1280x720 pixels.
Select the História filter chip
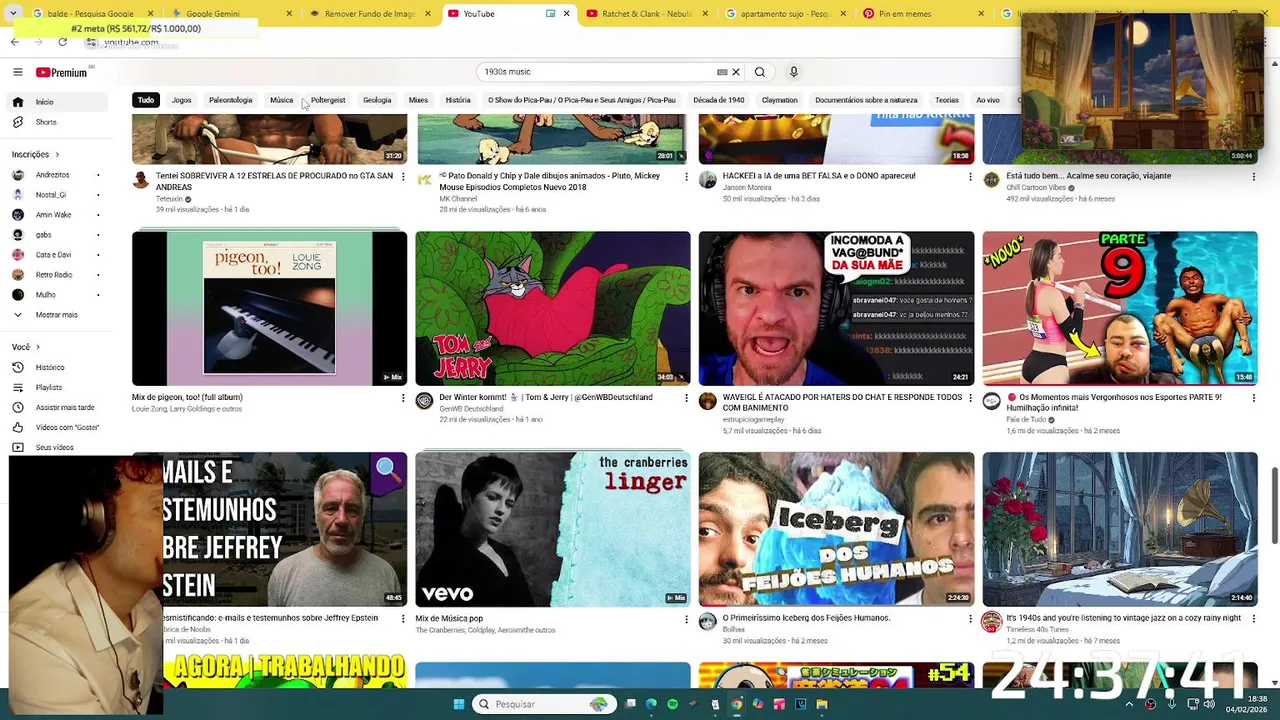pyautogui.click(x=458, y=100)
